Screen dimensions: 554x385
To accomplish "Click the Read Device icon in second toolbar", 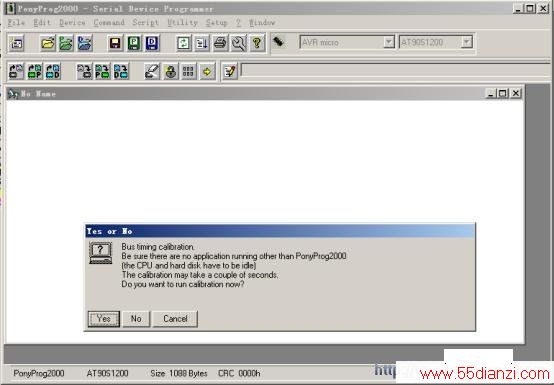I will coord(16,71).
